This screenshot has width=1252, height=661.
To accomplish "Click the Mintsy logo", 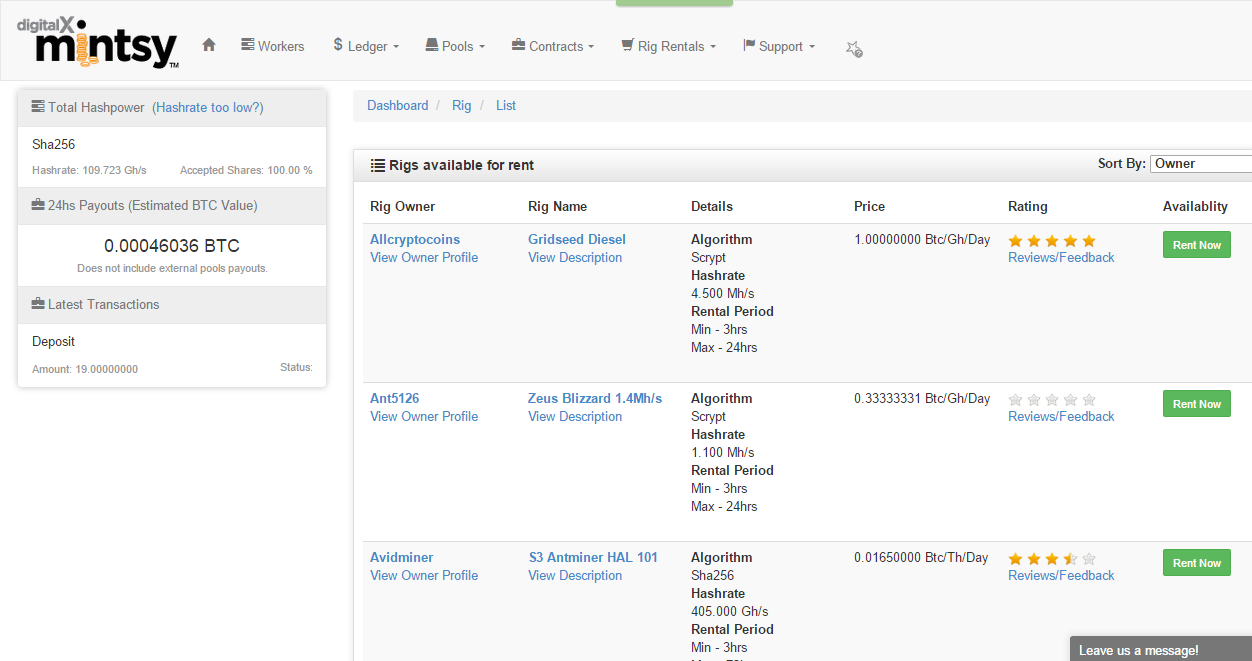I will pos(98,44).
